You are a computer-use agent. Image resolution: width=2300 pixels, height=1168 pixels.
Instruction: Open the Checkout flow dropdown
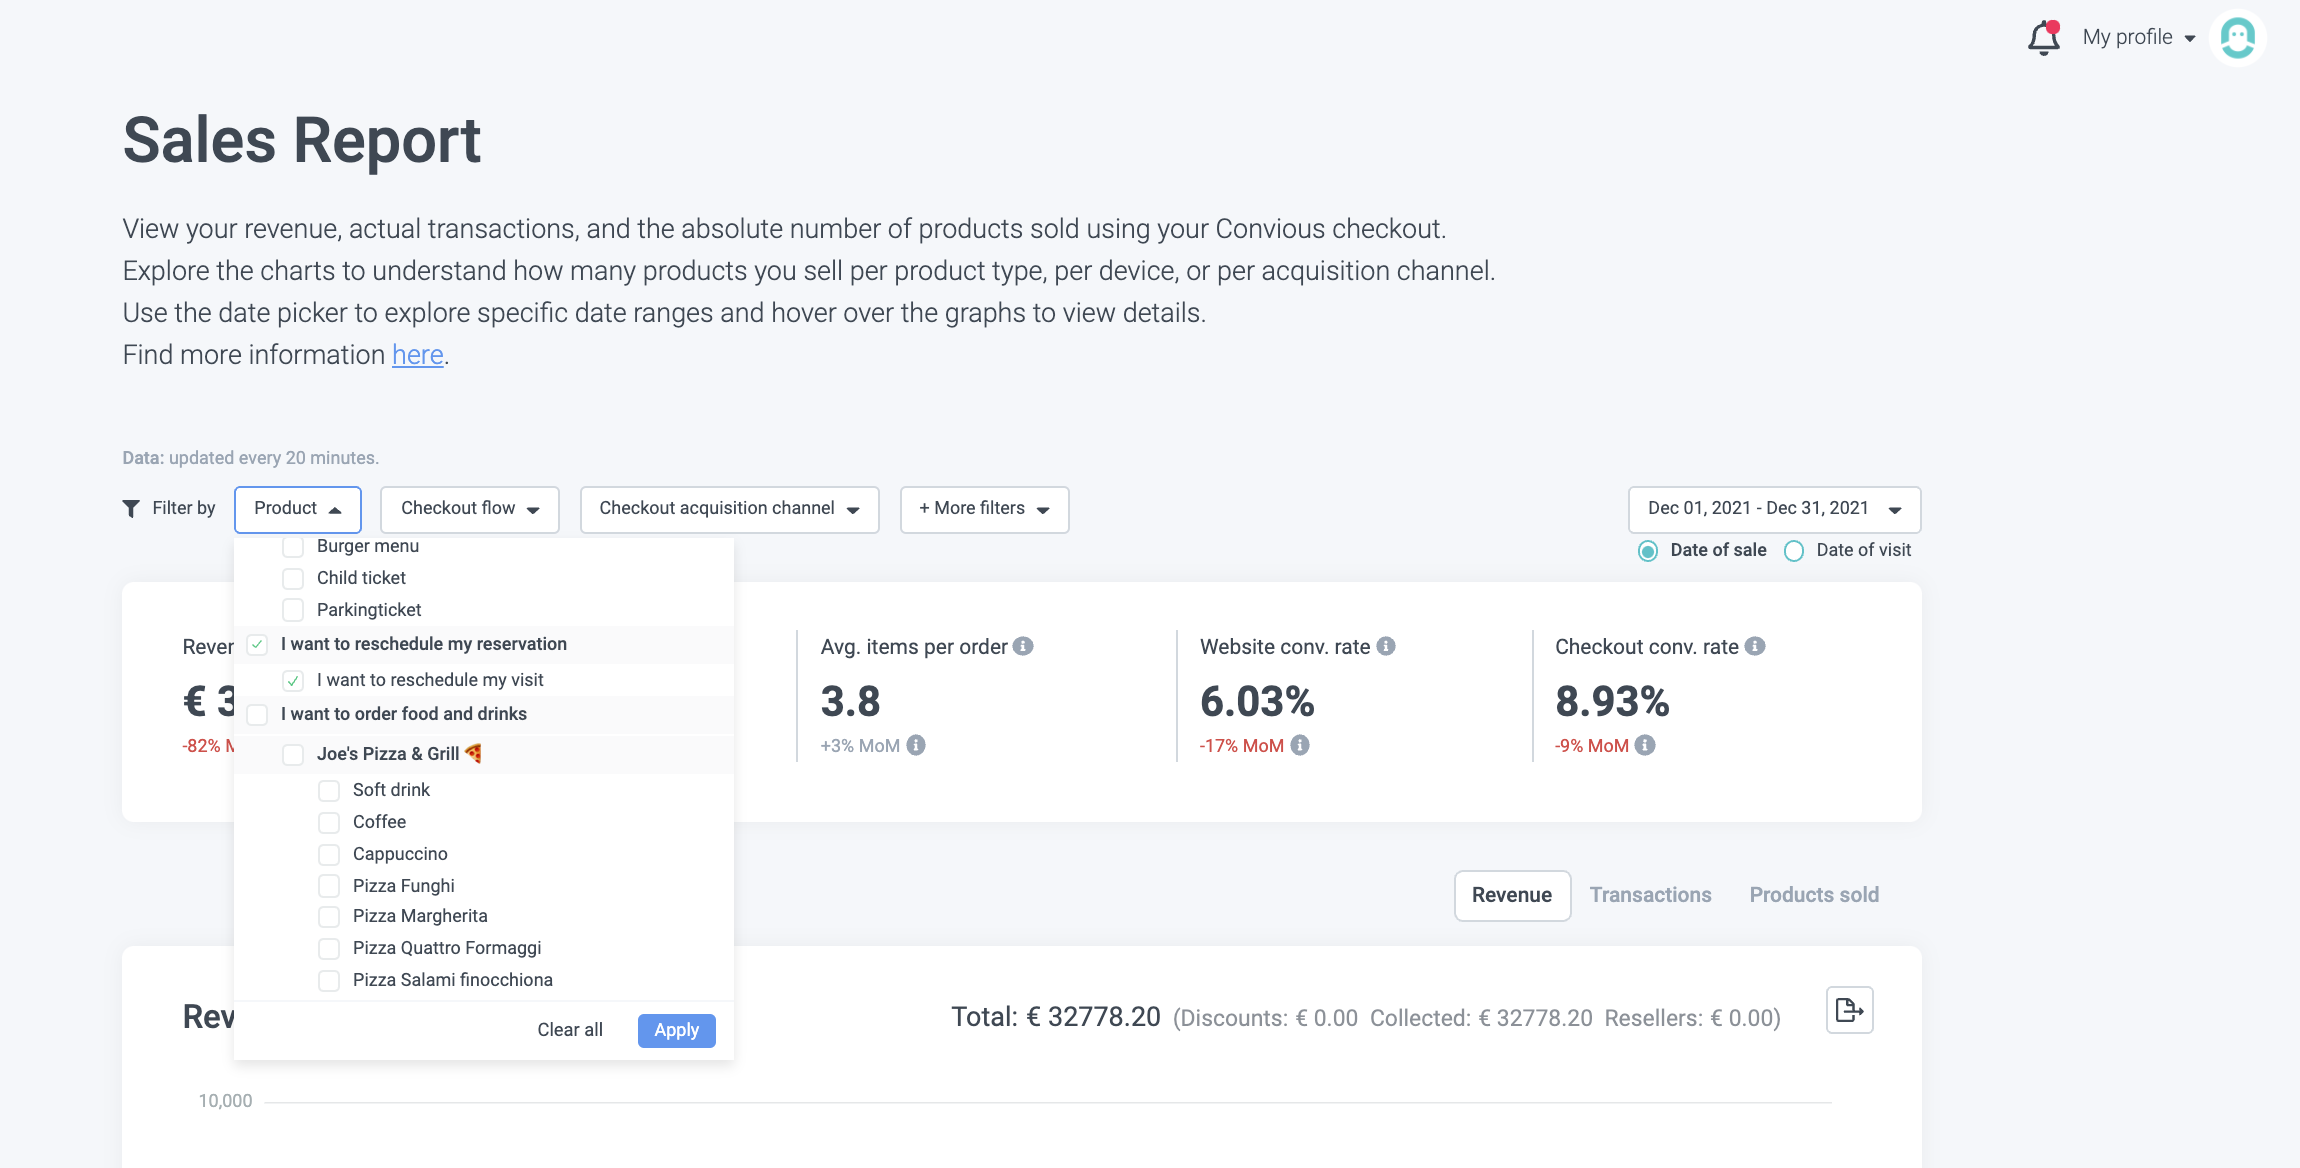469,509
